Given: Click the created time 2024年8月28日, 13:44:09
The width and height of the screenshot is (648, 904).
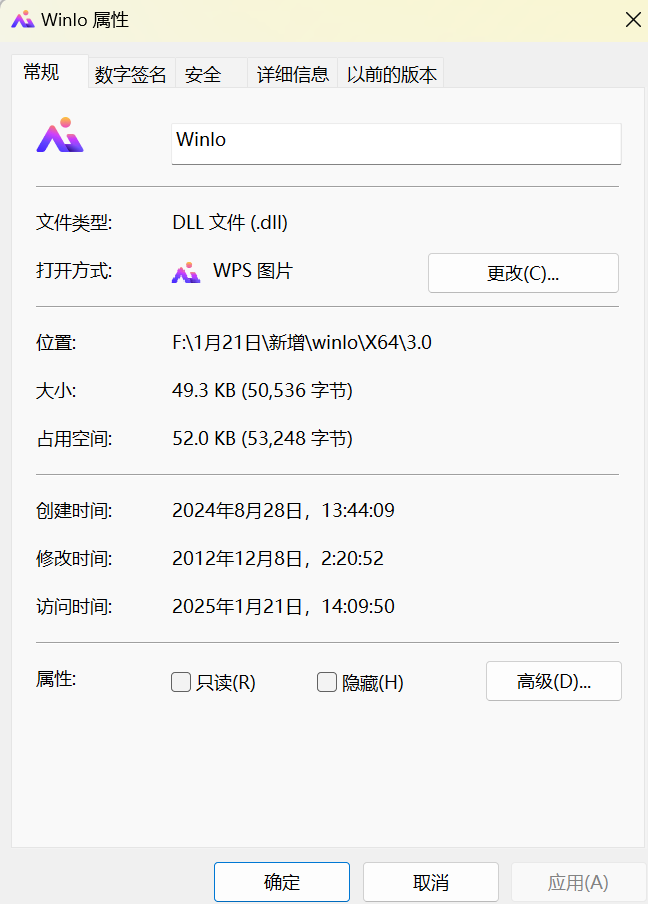Looking at the screenshot, I should pos(284,510).
